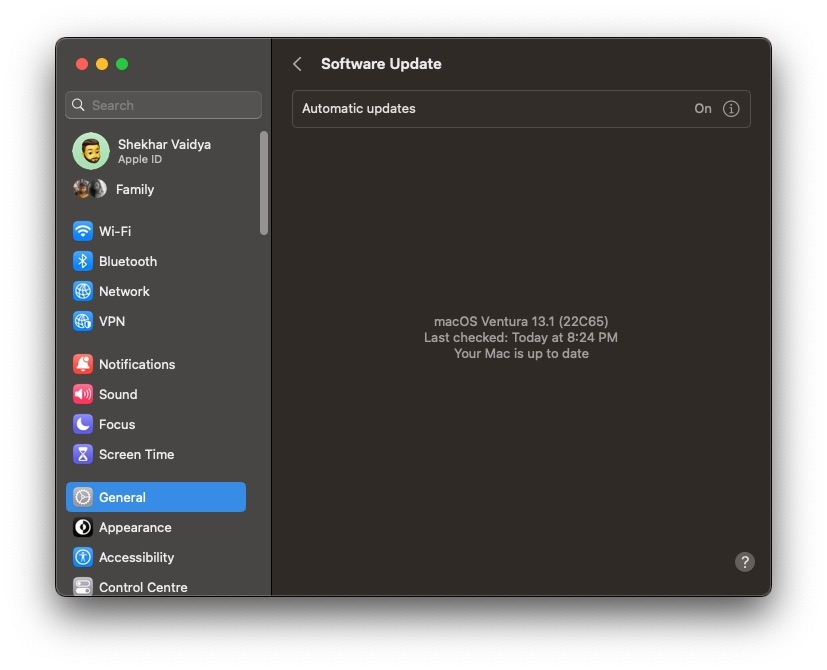The height and width of the screenshot is (670, 827).
Task: Select the Sound label in sidebar
Action: [118, 394]
